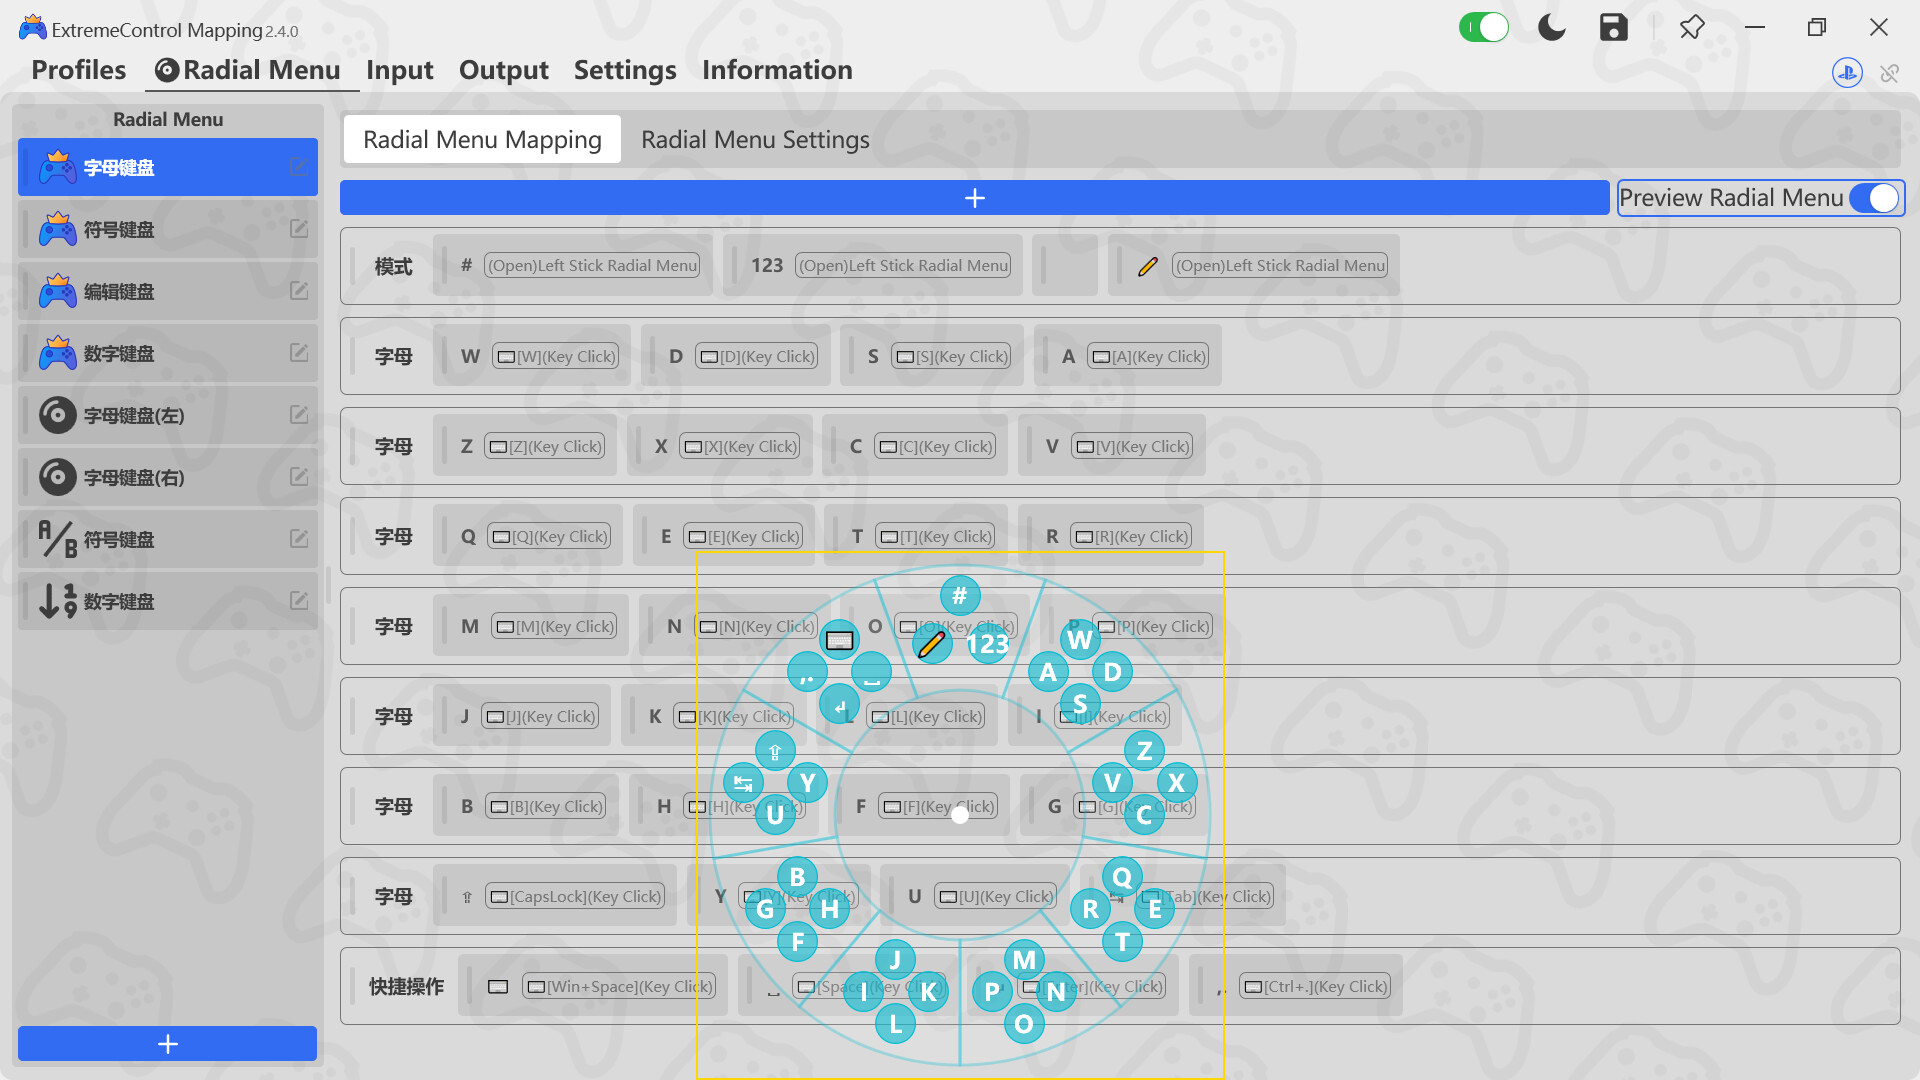Click the [W](Key Click) mapping field
1920x1080 pixels.
pos(555,355)
